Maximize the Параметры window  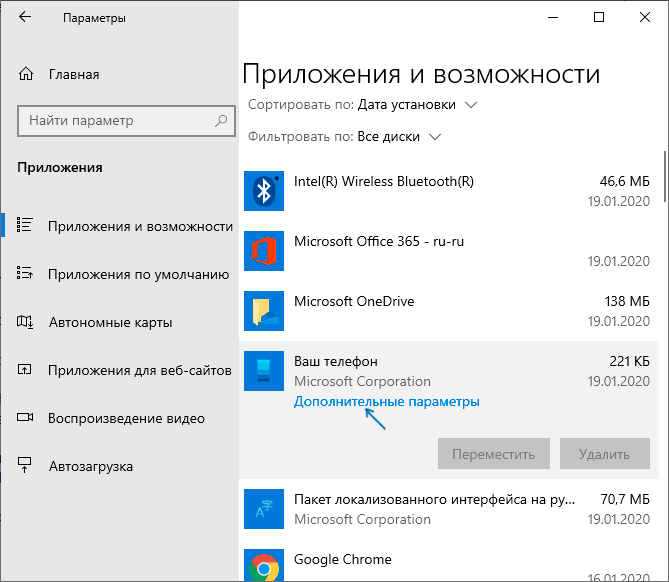pyautogui.click(x=599, y=17)
